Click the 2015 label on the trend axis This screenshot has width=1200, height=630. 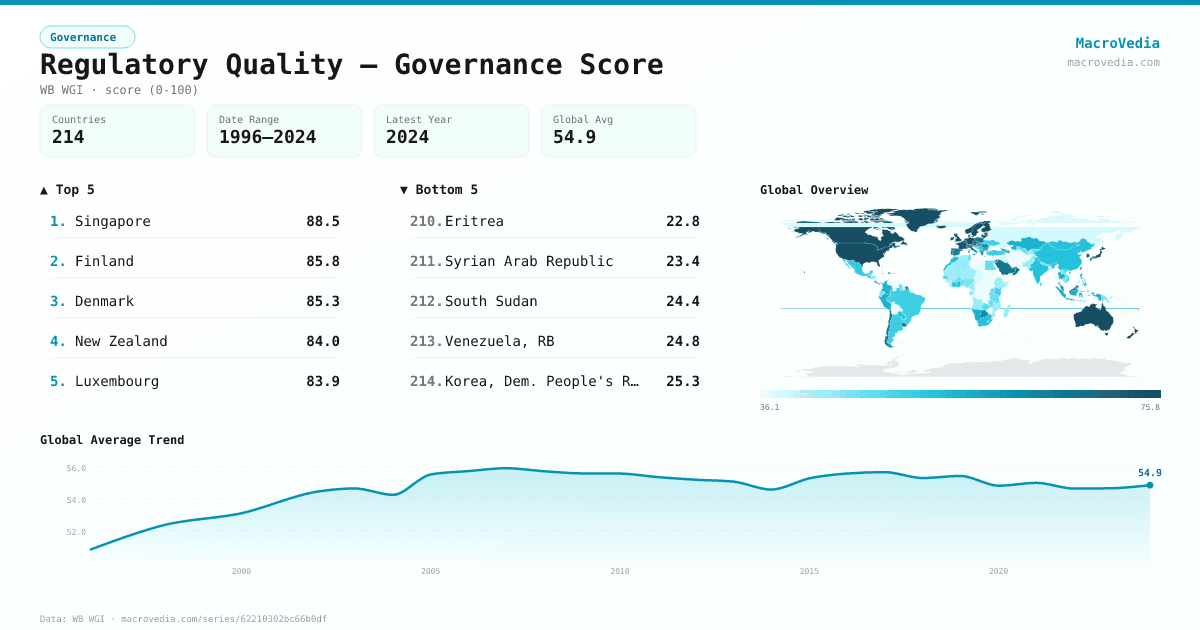pos(809,571)
